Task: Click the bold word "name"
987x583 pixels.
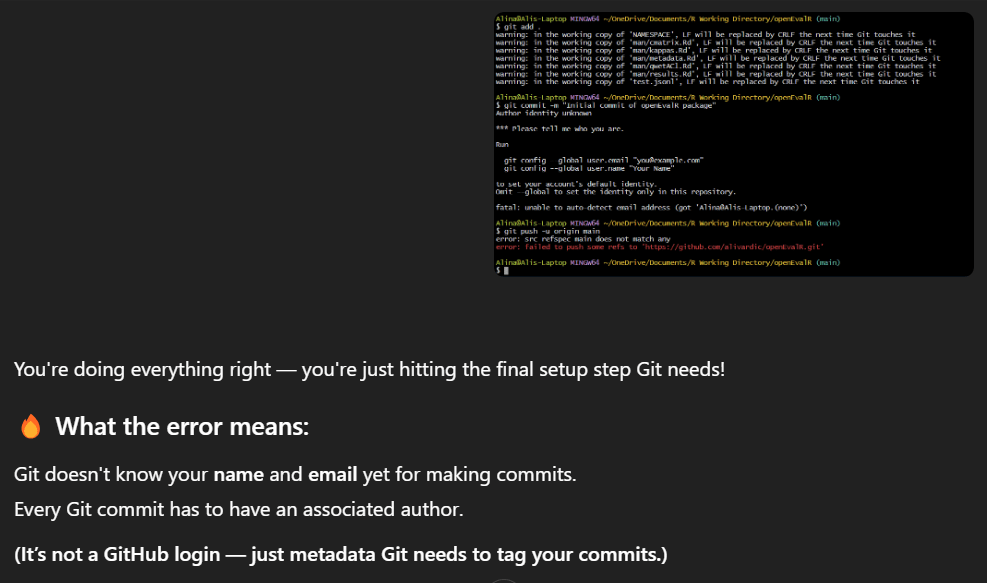Action: (238, 475)
